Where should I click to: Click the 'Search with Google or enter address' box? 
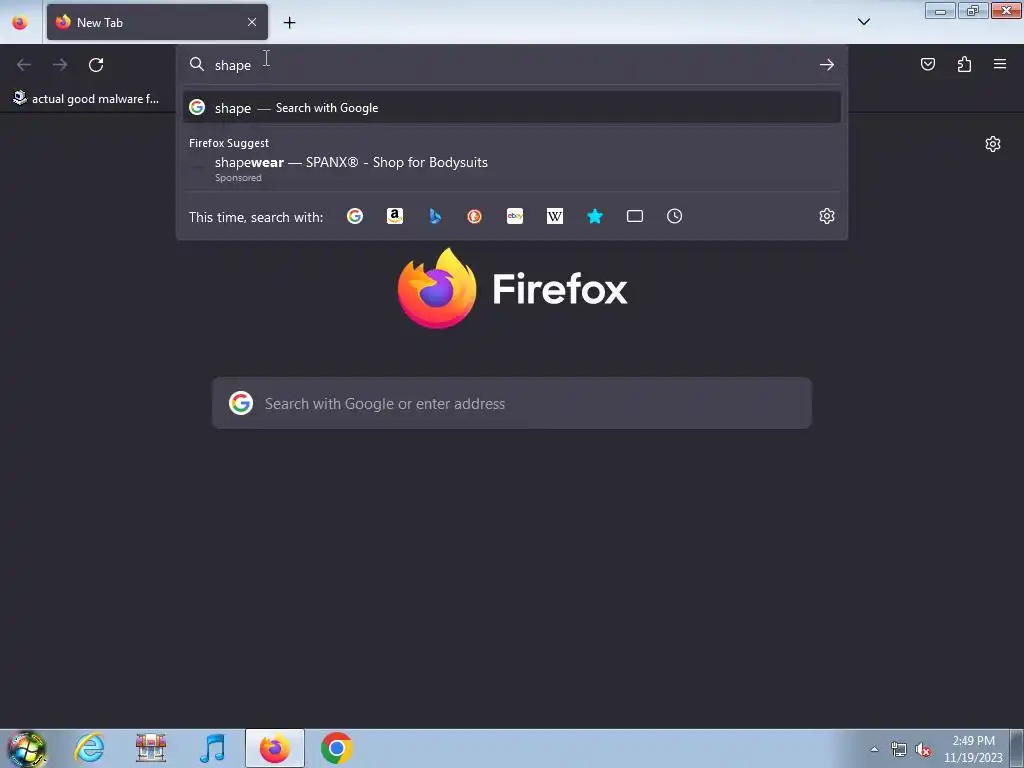[511, 403]
